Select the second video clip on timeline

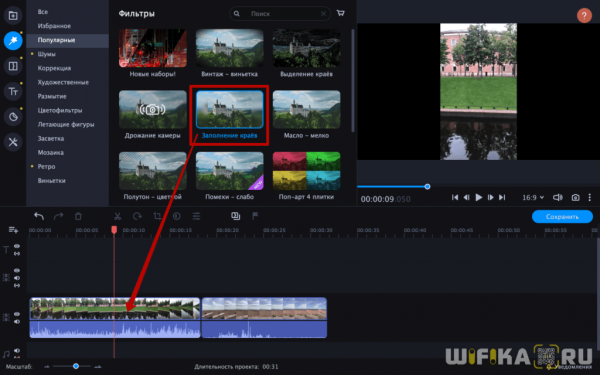[264, 318]
